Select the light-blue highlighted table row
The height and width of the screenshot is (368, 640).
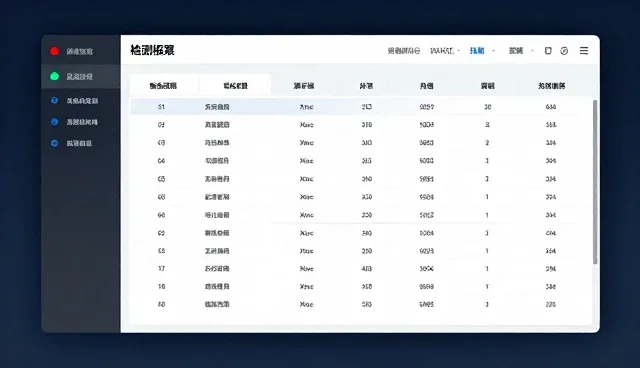click(x=361, y=107)
